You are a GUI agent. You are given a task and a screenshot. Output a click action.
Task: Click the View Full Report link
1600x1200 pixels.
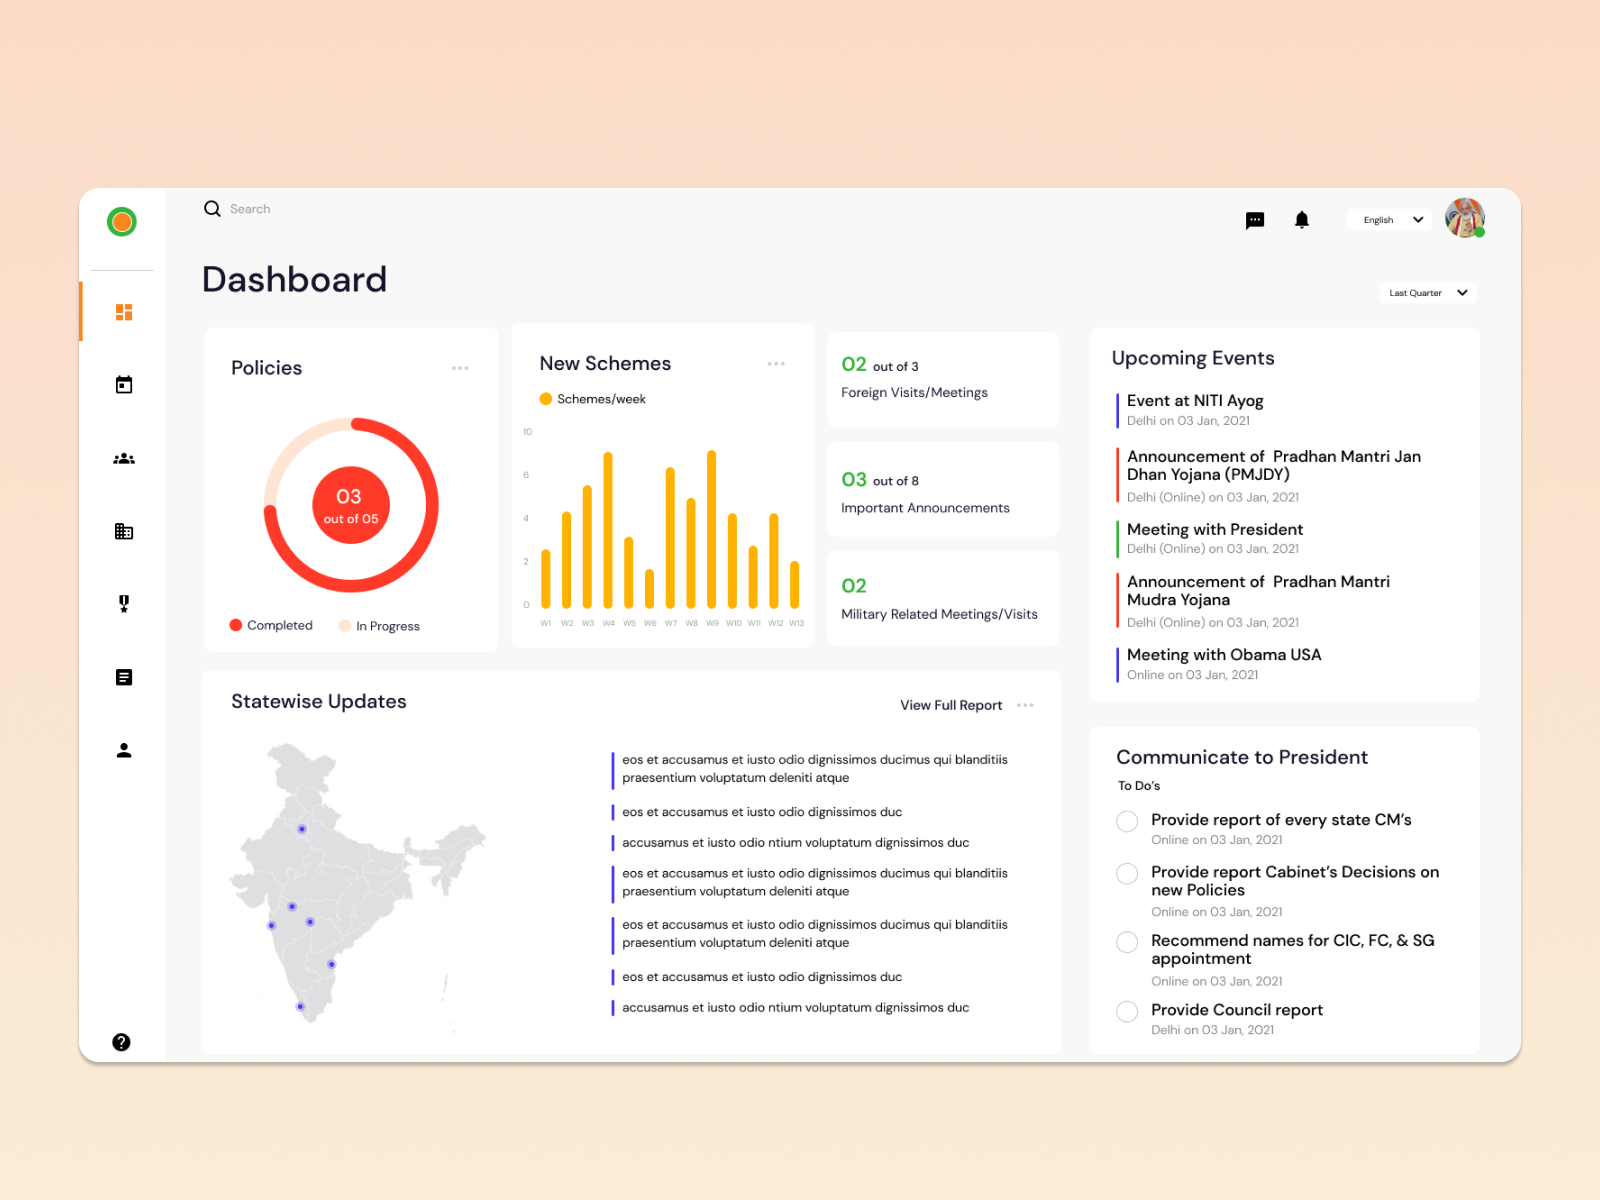(x=951, y=705)
